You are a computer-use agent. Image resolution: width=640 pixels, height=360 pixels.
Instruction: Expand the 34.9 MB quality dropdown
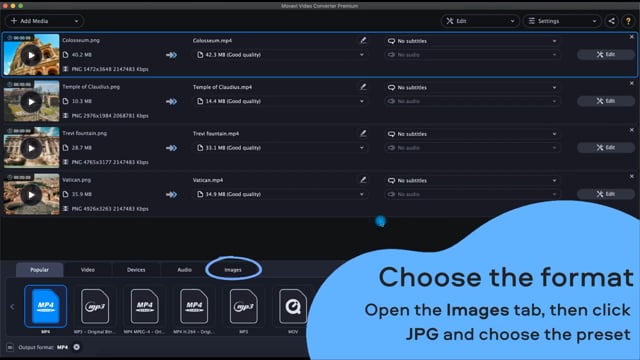click(280, 194)
